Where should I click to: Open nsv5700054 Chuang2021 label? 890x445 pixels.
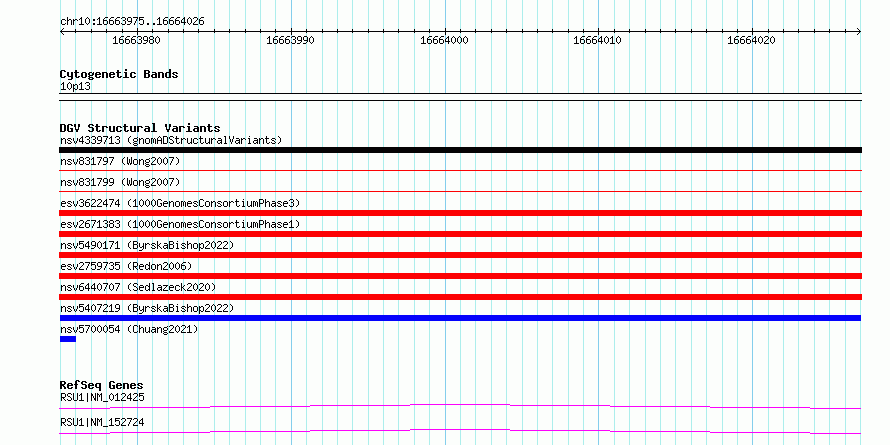point(129,329)
